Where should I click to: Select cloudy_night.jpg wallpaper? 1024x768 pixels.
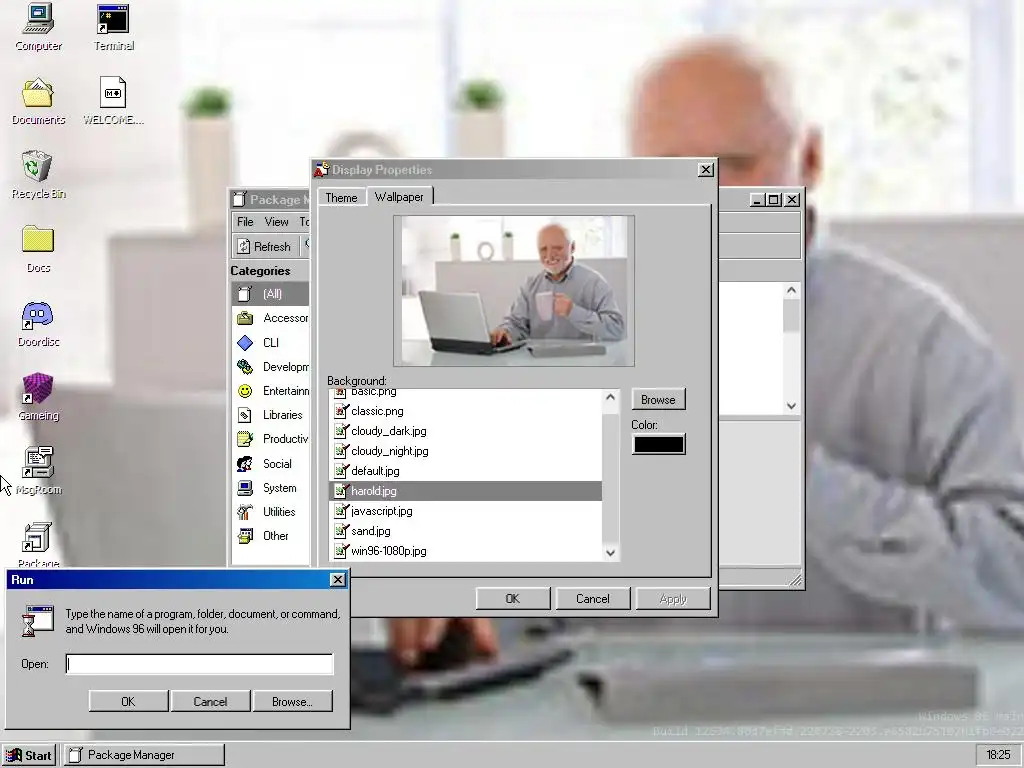466,451
